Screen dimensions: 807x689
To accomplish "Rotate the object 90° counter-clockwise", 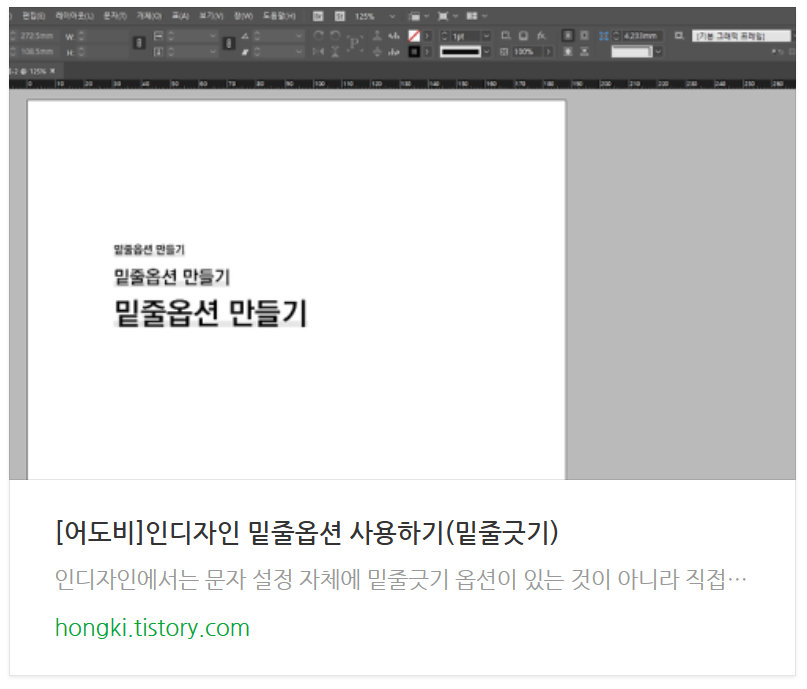I will pos(335,36).
